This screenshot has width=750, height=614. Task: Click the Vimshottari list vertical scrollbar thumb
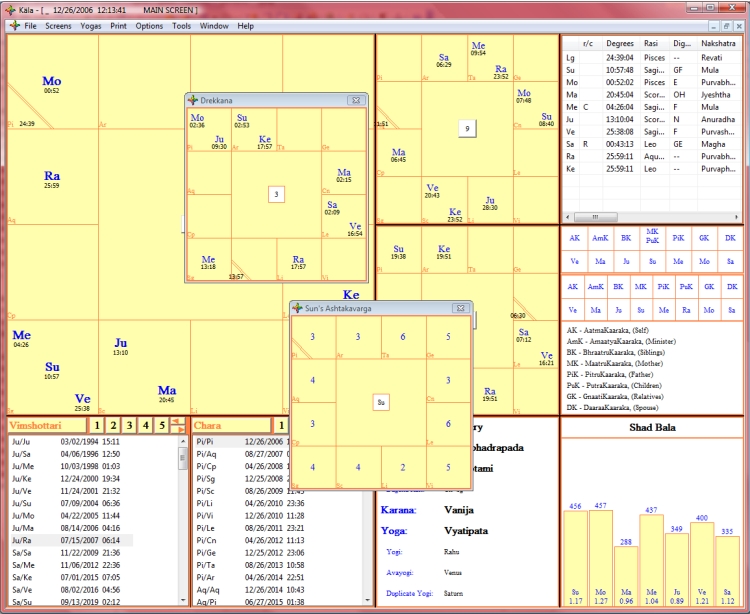point(183,459)
